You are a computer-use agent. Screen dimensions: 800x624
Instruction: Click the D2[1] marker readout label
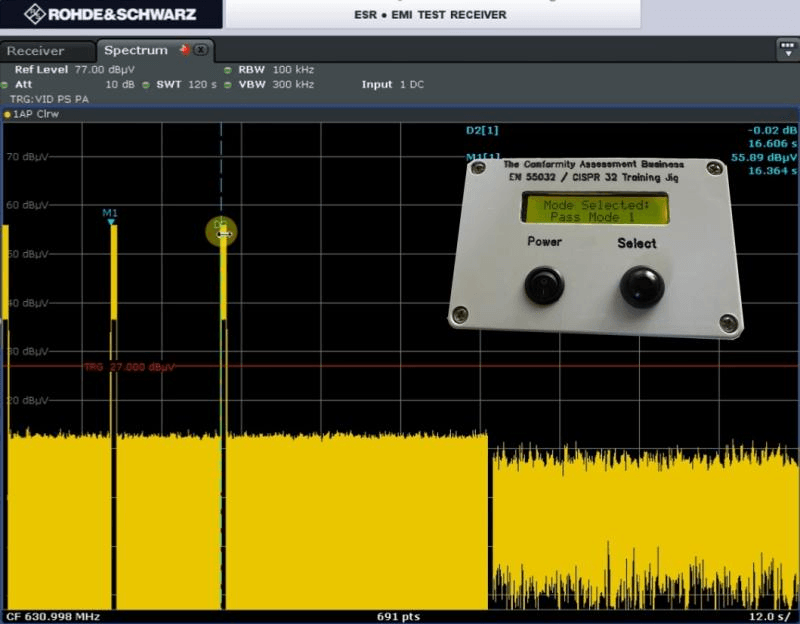pyautogui.click(x=481, y=131)
